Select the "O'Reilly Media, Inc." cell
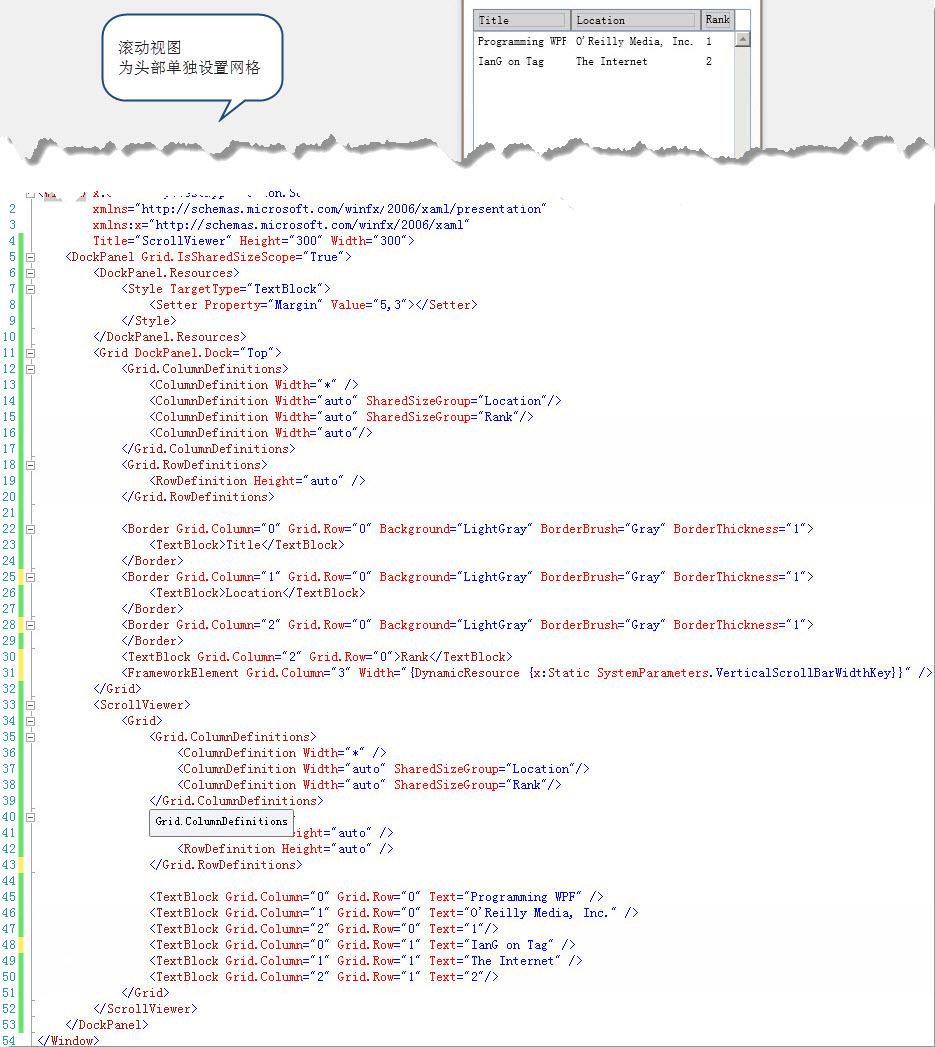 (x=634, y=41)
